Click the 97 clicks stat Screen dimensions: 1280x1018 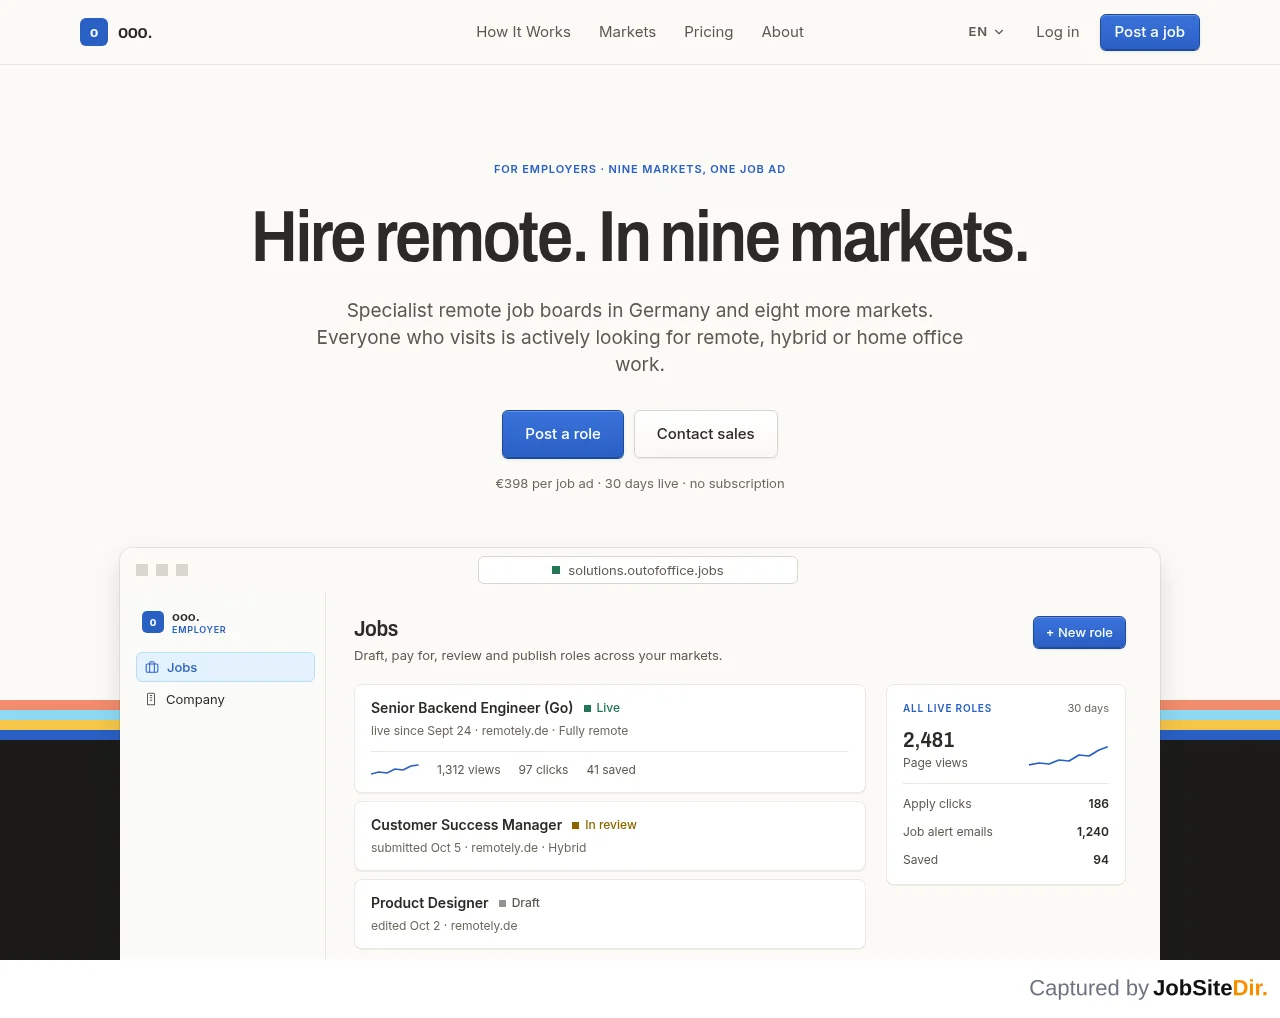[543, 770]
